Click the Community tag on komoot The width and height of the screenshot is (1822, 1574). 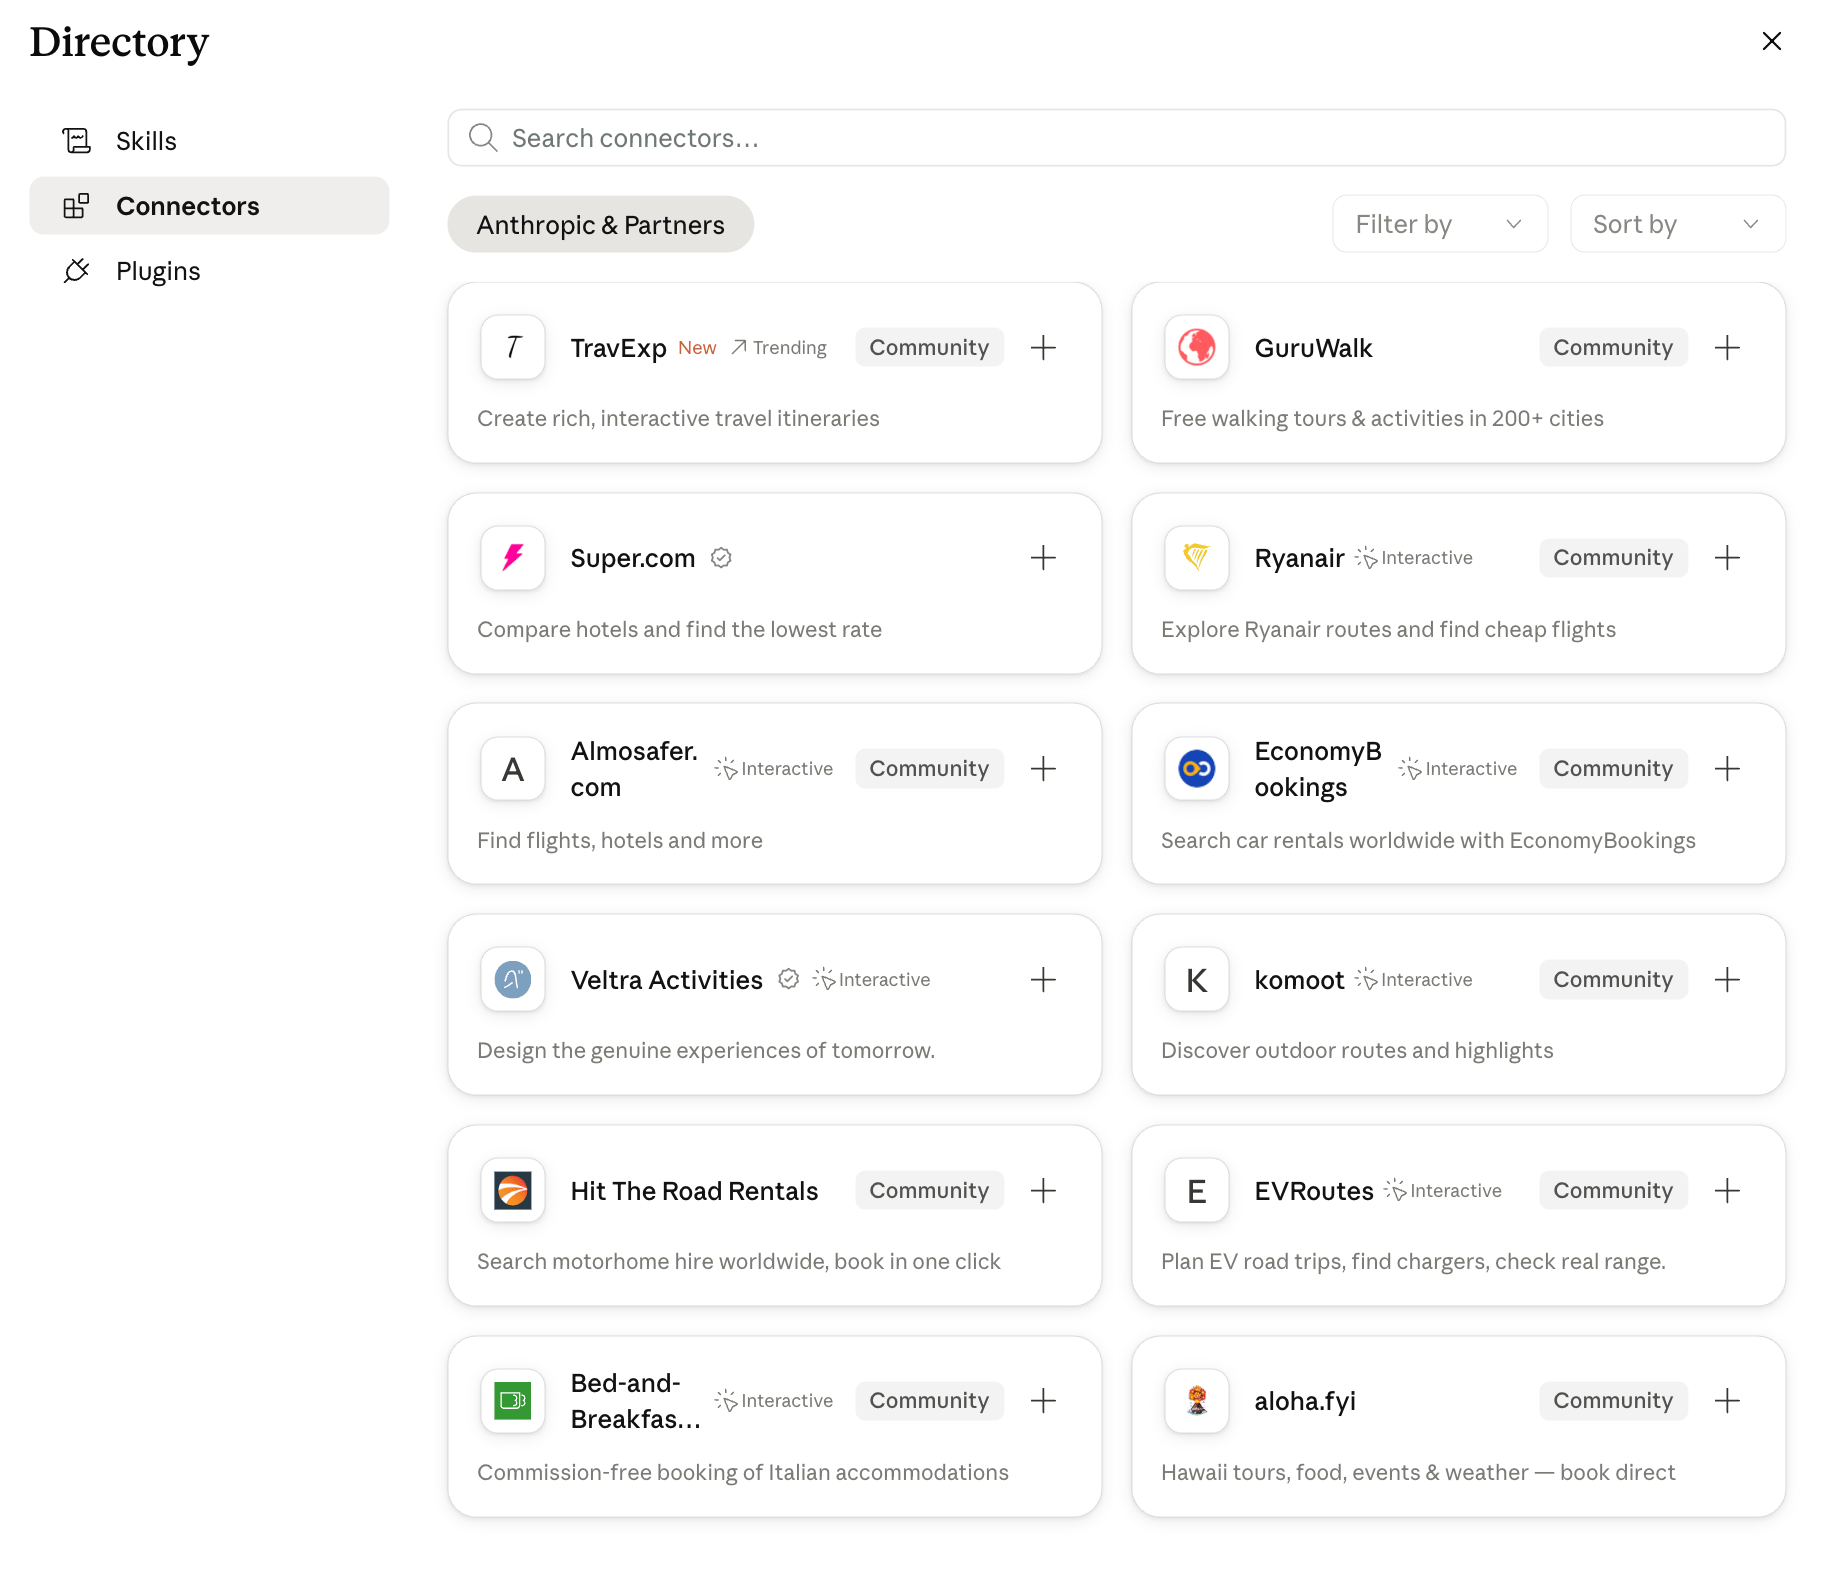pyautogui.click(x=1613, y=980)
